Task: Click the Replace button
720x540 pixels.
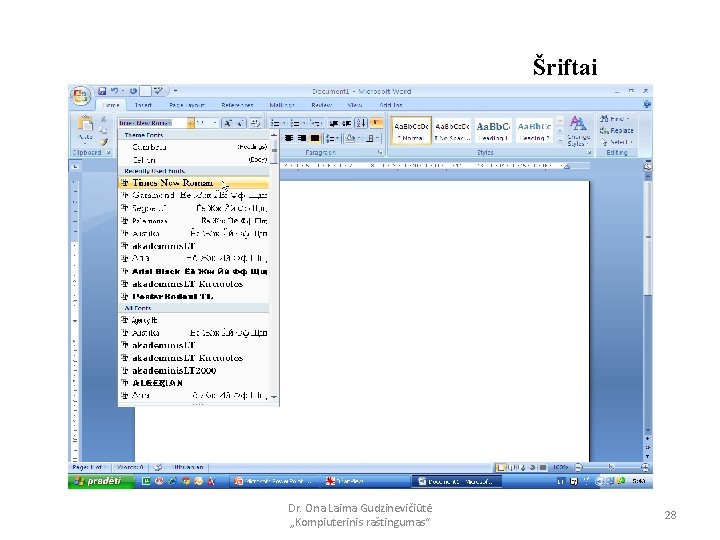Action: point(617,130)
